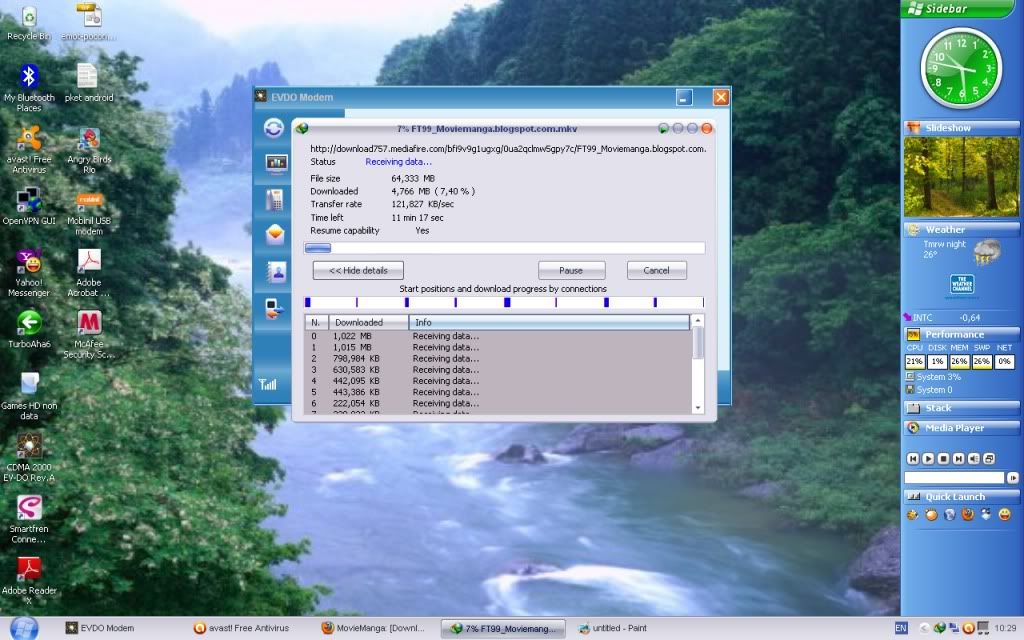Launch Yahoo! Messenger from desktop
The image size is (1024, 640).
pyautogui.click(x=29, y=273)
